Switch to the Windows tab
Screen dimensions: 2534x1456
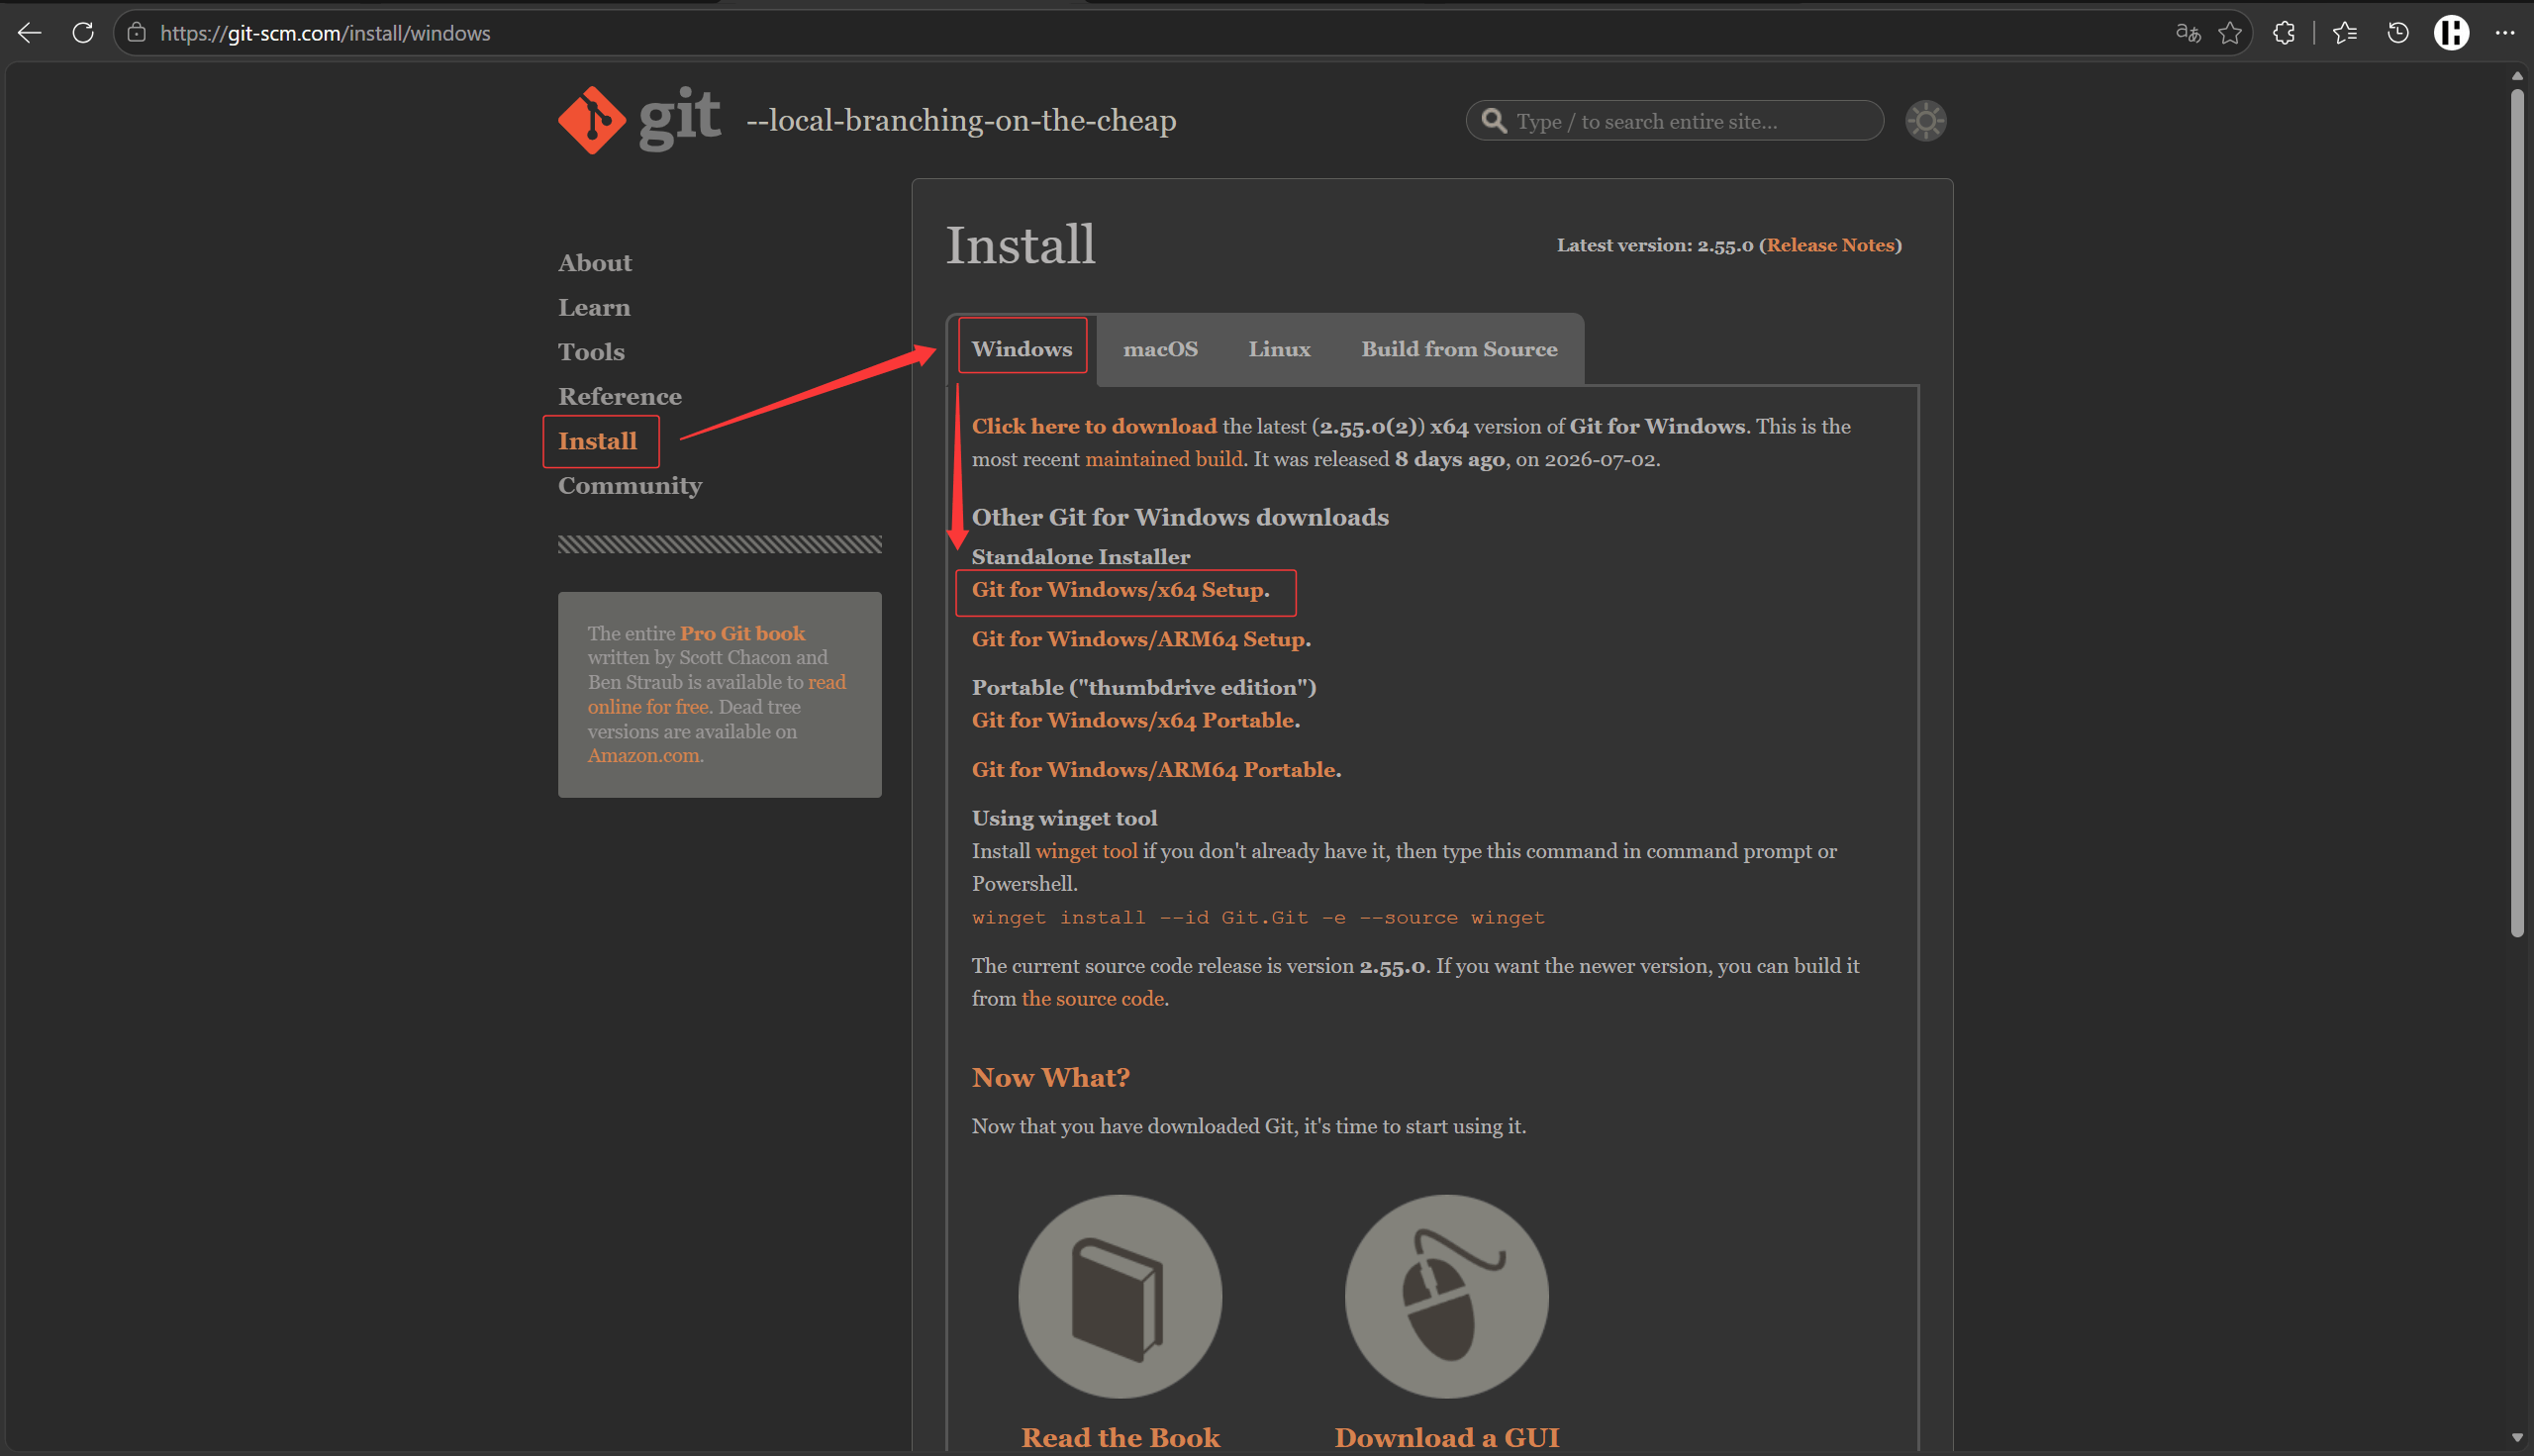(x=1022, y=349)
